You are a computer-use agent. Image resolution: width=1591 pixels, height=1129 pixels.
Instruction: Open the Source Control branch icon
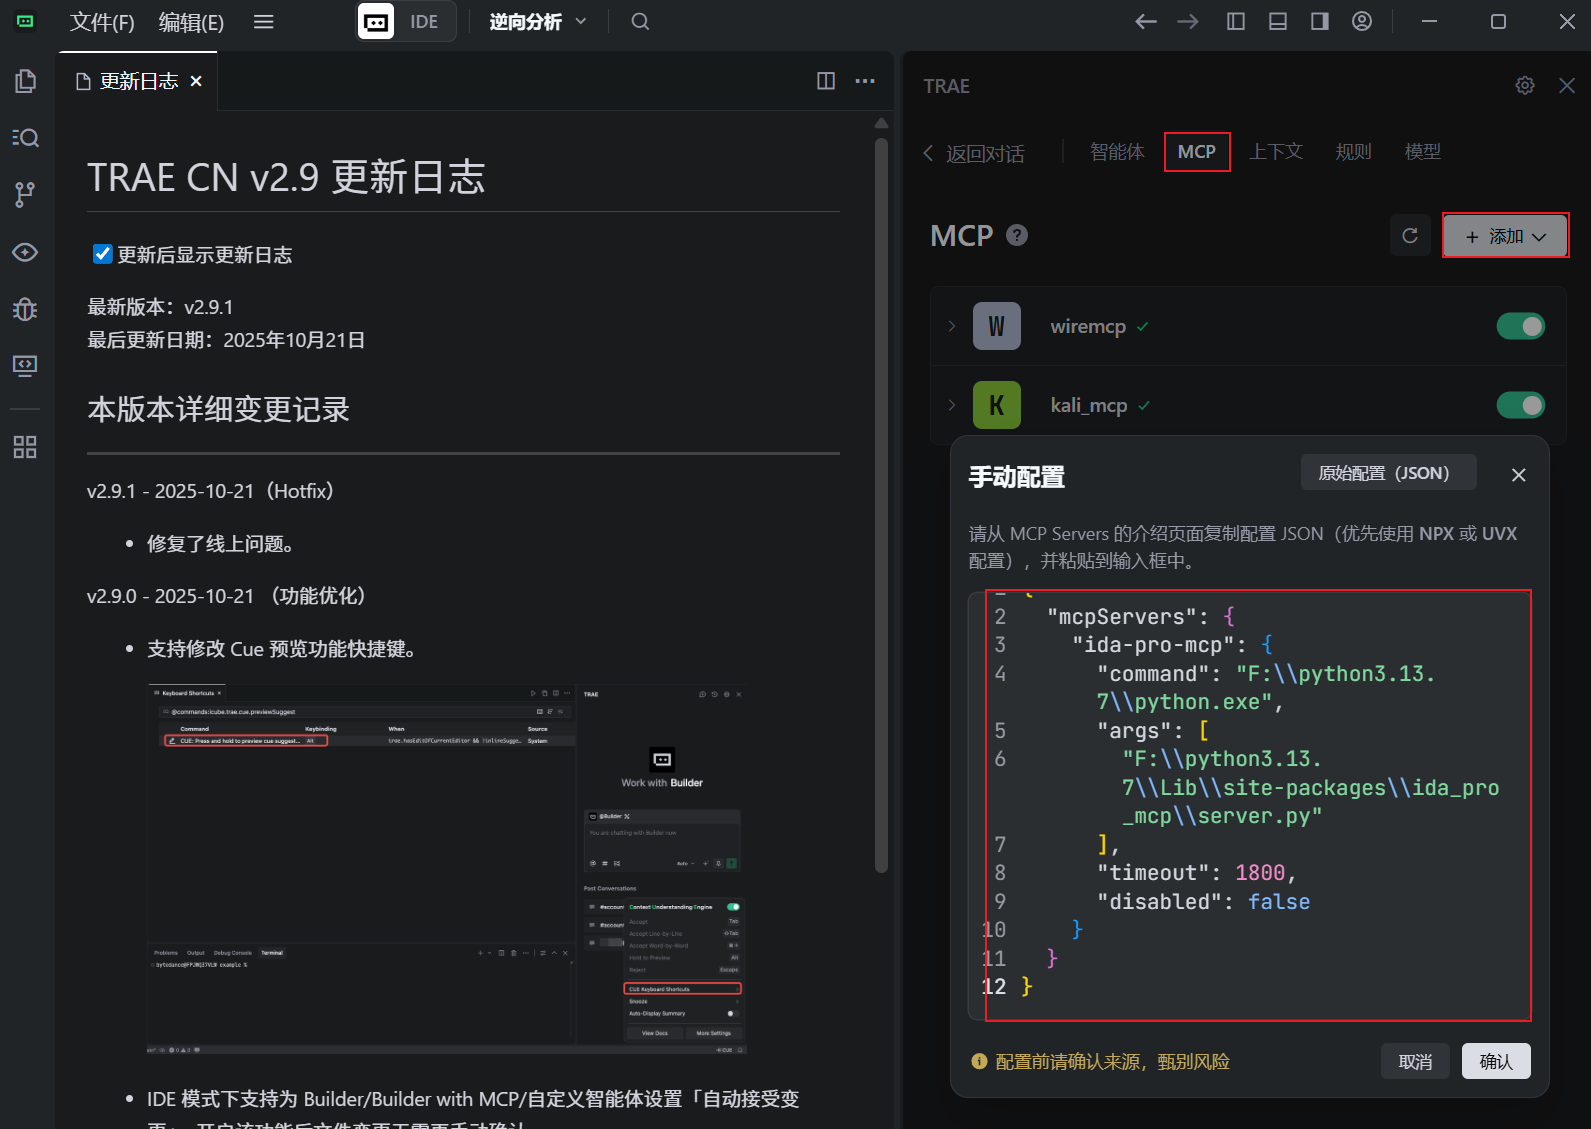[26, 194]
